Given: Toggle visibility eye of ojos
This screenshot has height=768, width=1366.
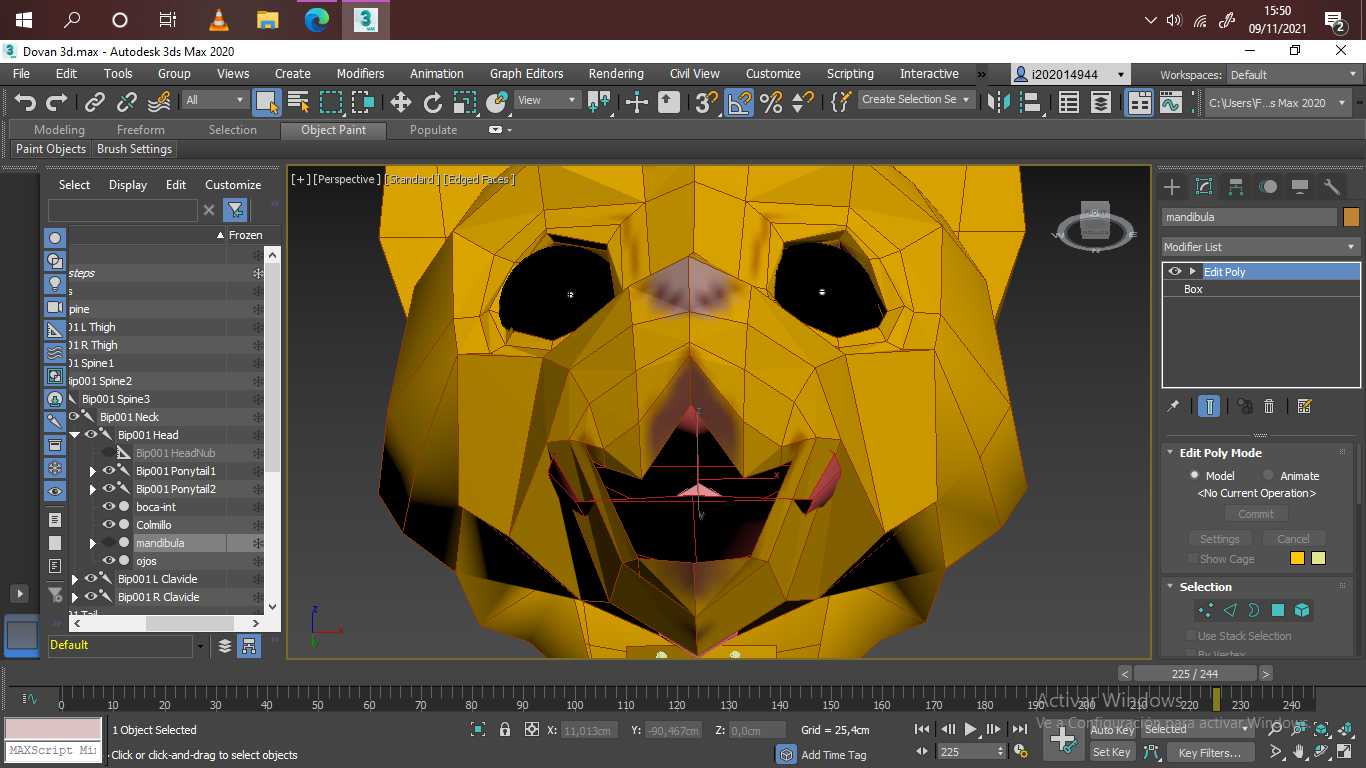Looking at the screenshot, I should tap(109, 561).
